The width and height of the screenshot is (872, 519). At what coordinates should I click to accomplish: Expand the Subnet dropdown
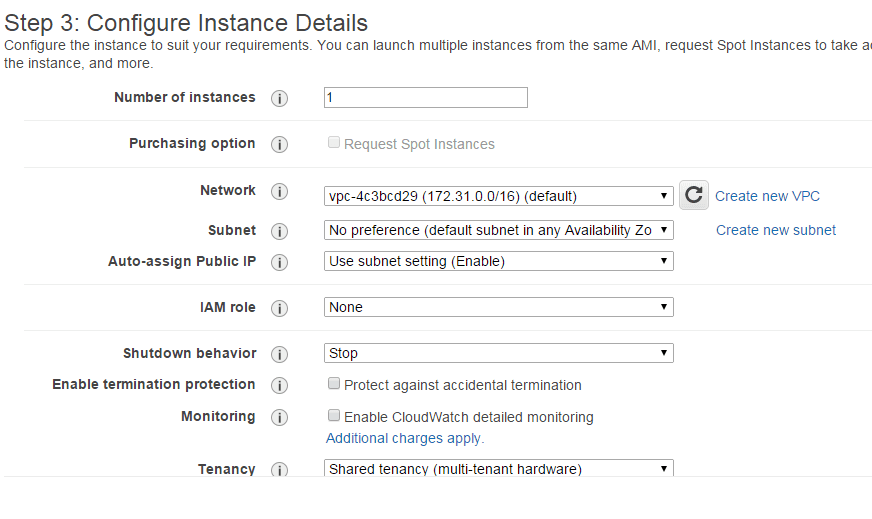pos(499,230)
